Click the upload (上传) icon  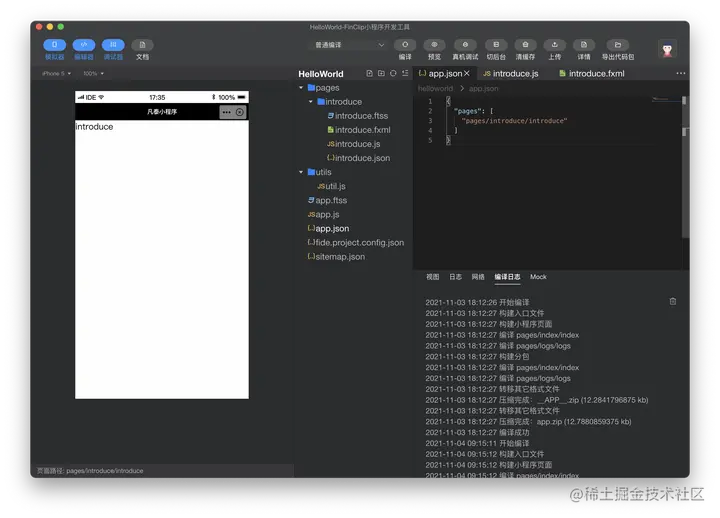tap(555, 45)
